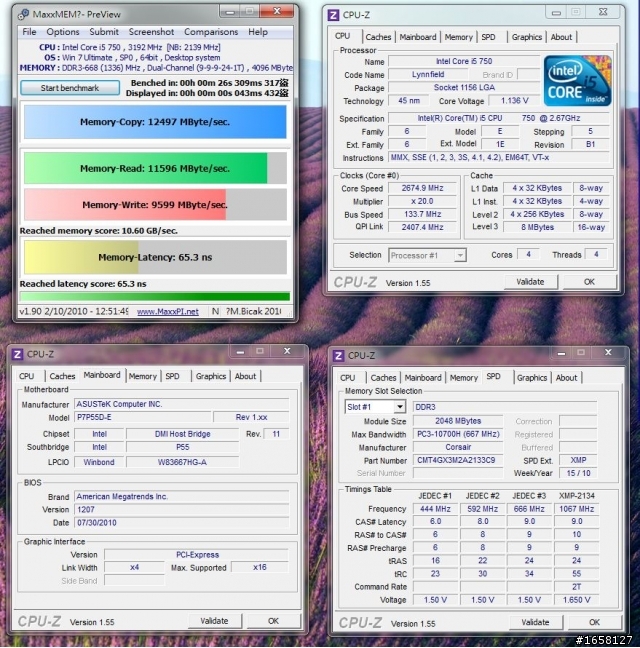The height and width of the screenshot is (648, 640).
Task: Open the File menu in MaxxMEM
Action: click(x=29, y=32)
